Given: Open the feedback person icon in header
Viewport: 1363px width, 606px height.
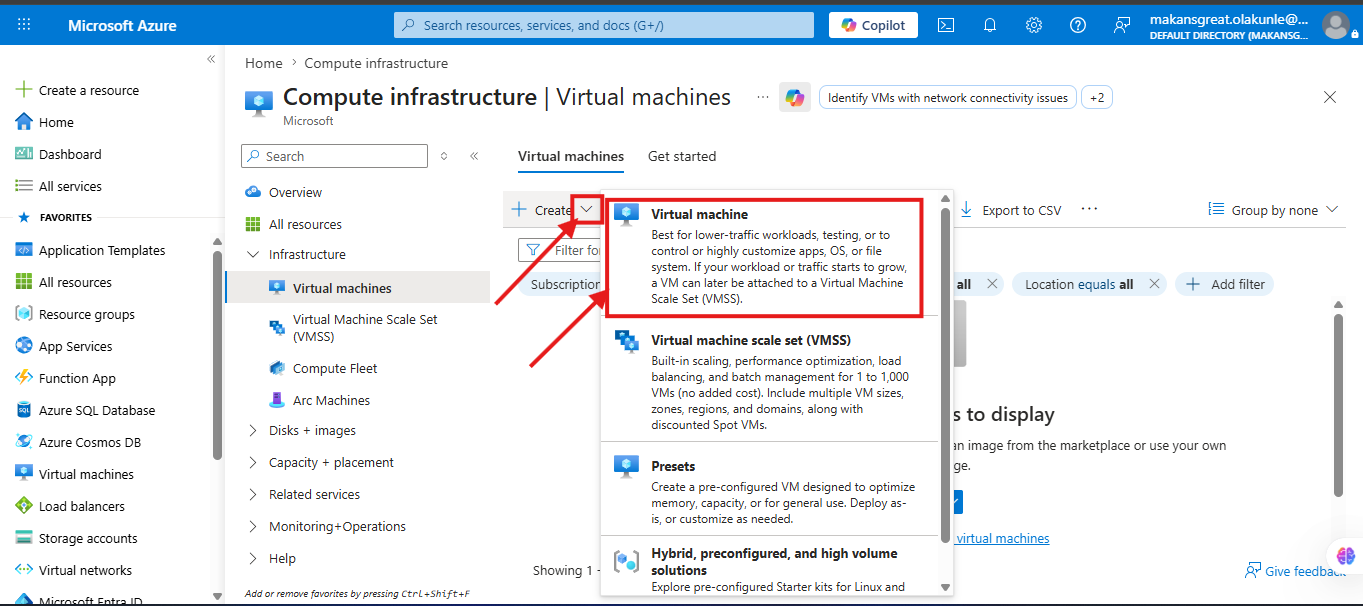Looking at the screenshot, I should coord(1122,25).
